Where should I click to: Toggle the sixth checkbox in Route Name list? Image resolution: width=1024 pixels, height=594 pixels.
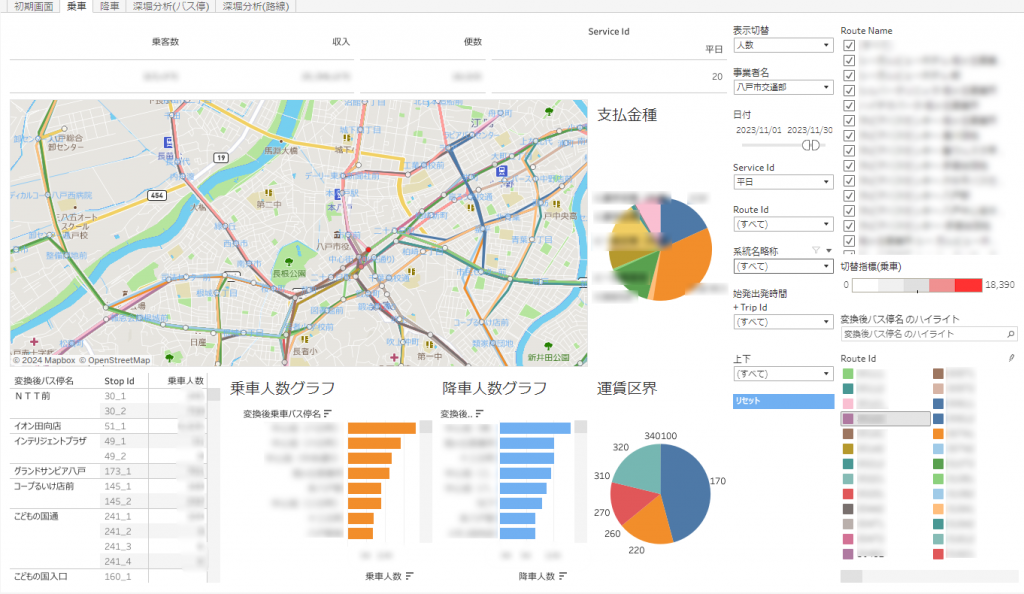(849, 120)
